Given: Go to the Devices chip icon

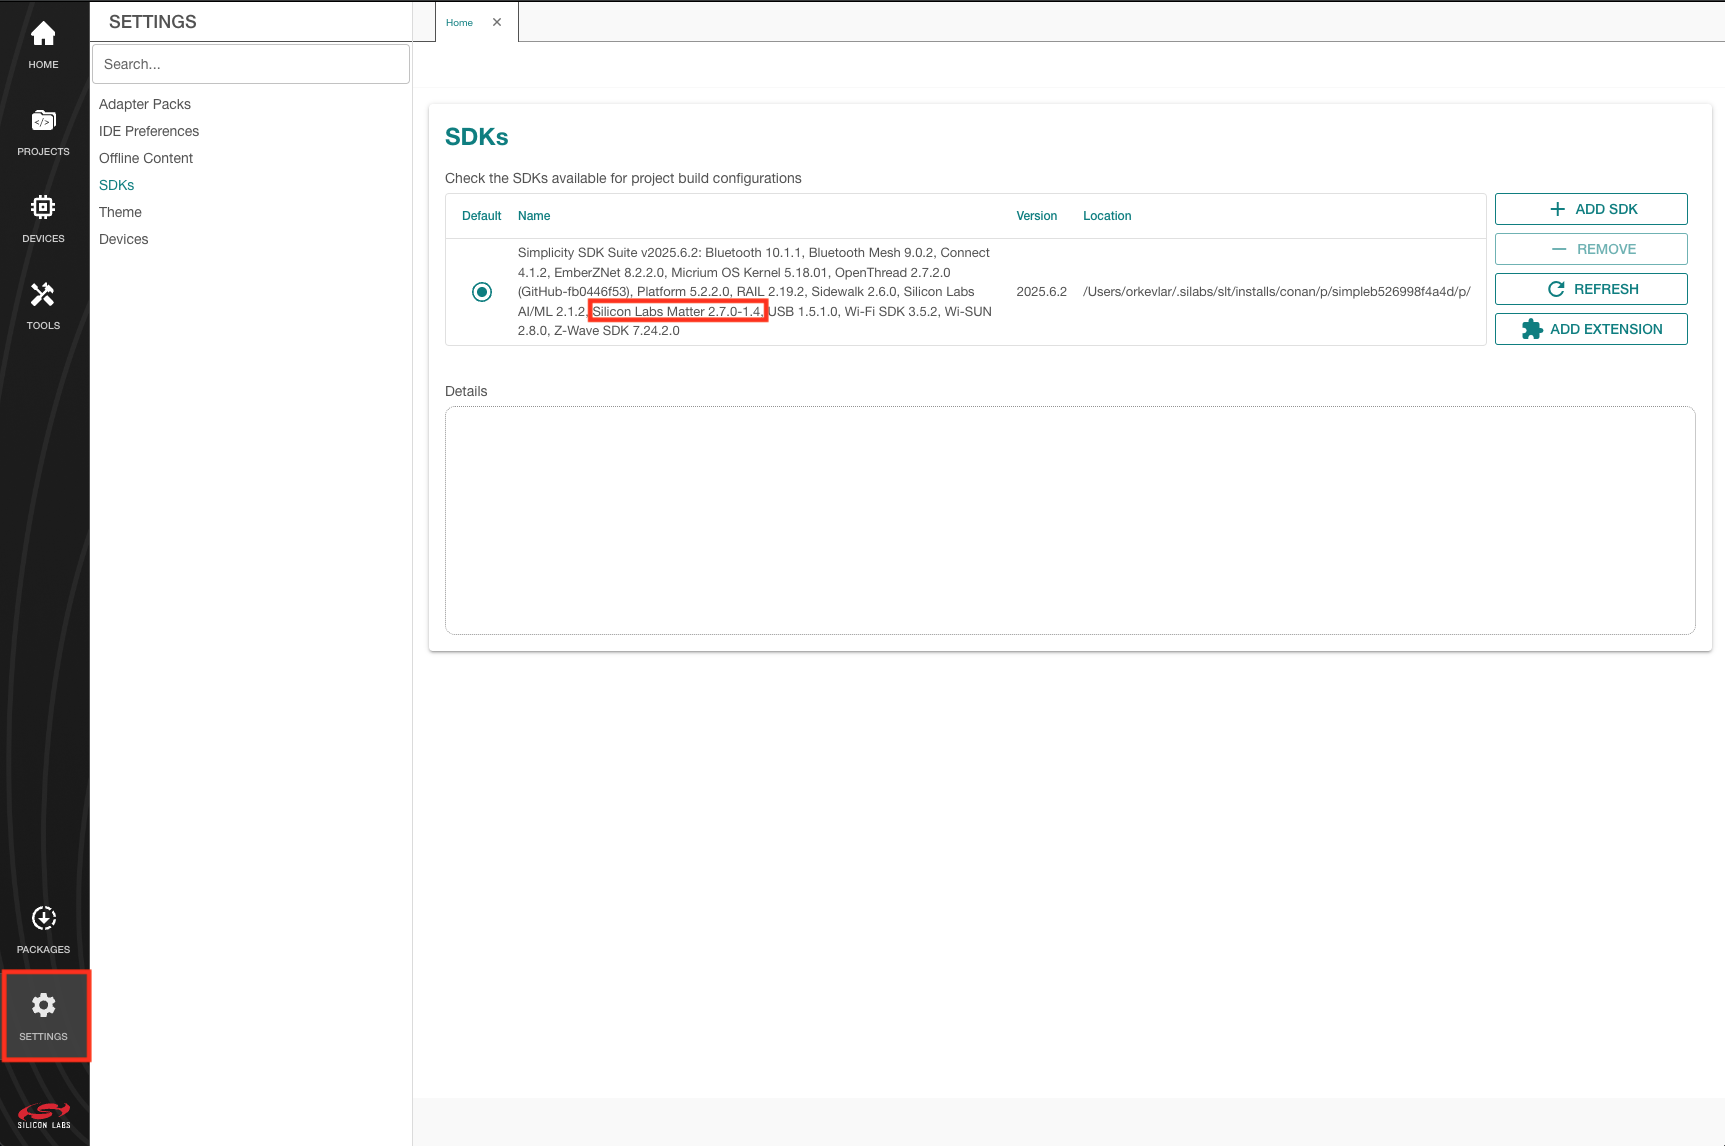Looking at the screenshot, I should pyautogui.click(x=43, y=208).
